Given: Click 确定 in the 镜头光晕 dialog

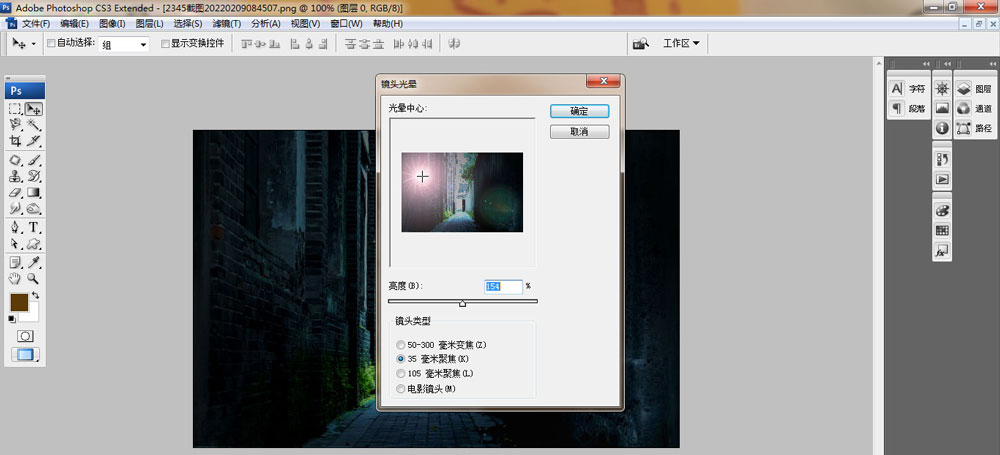Looking at the screenshot, I should pyautogui.click(x=579, y=110).
